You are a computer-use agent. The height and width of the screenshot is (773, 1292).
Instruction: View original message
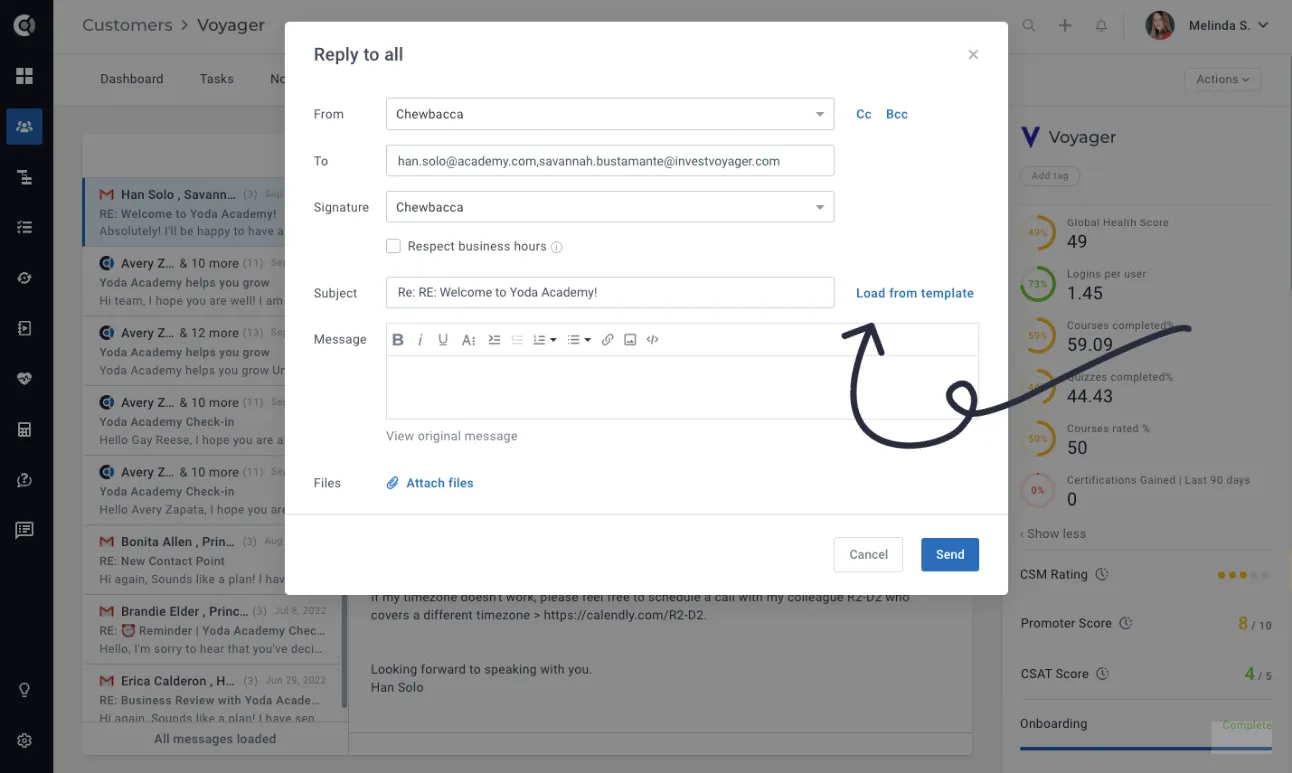coord(452,436)
